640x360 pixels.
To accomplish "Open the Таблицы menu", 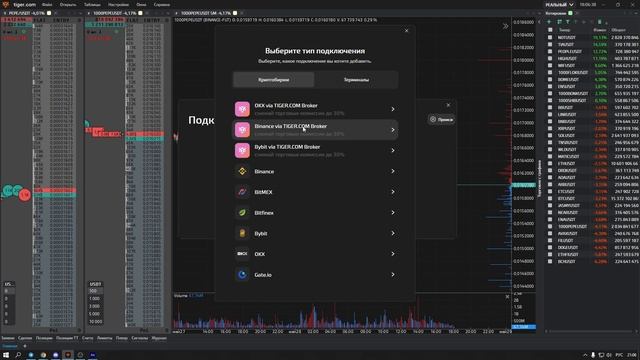I will (92, 4).
